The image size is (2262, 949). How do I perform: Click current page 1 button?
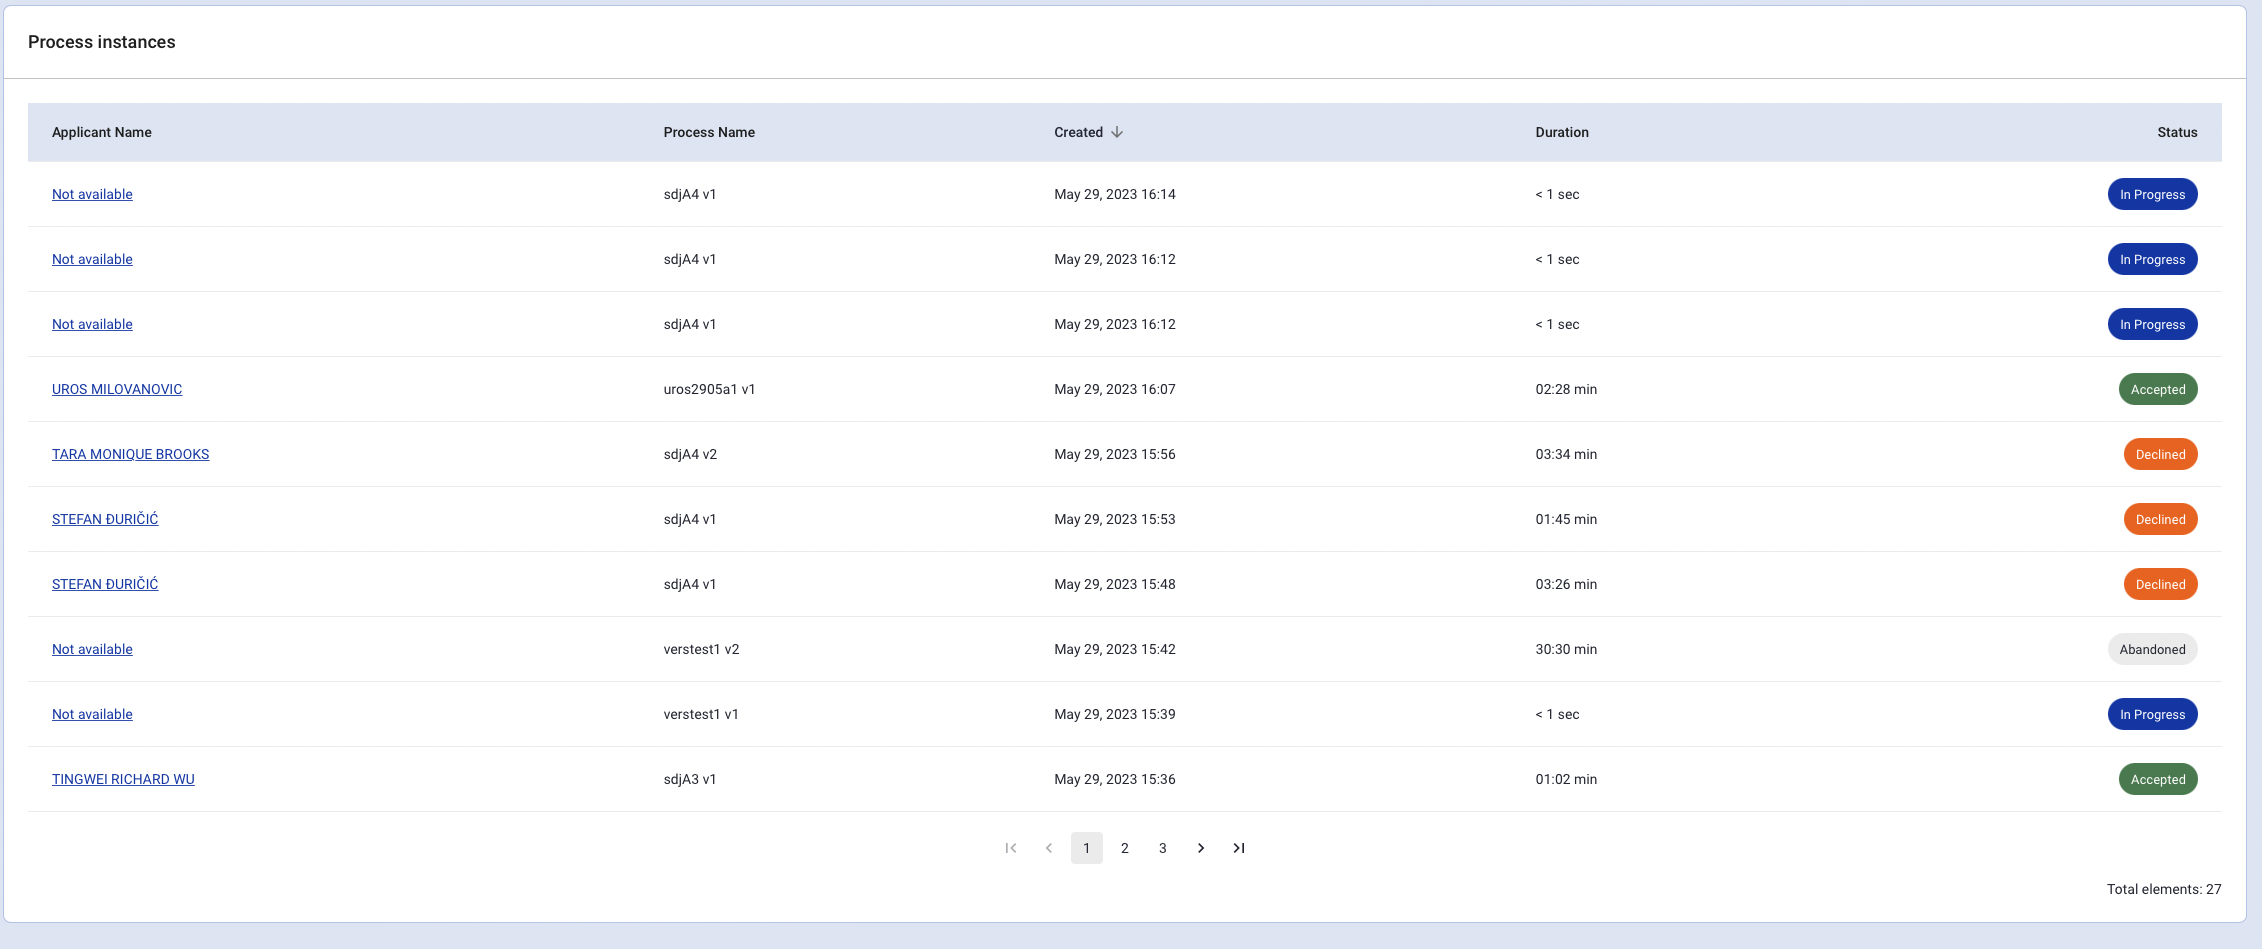pos(1087,848)
